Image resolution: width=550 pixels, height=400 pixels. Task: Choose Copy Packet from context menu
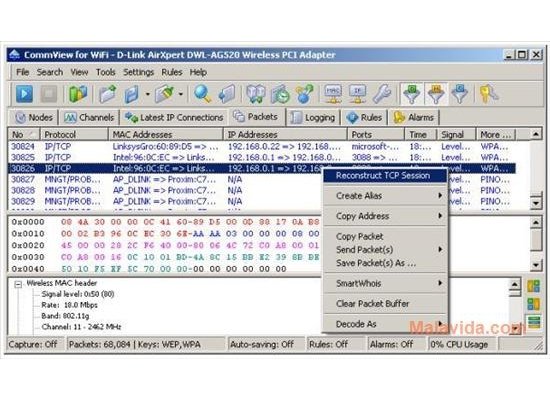(385, 236)
